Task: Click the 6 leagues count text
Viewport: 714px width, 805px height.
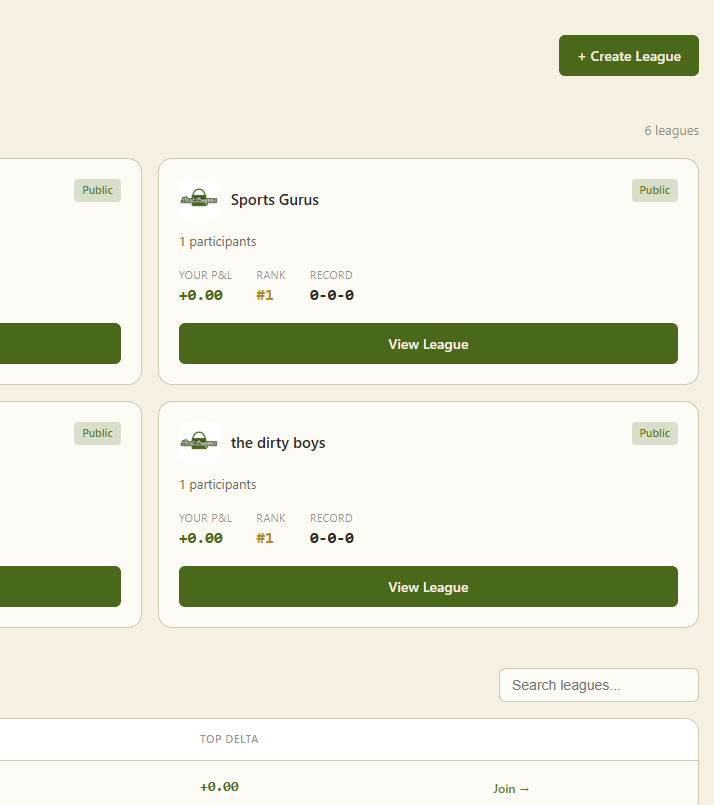Action: [671, 130]
